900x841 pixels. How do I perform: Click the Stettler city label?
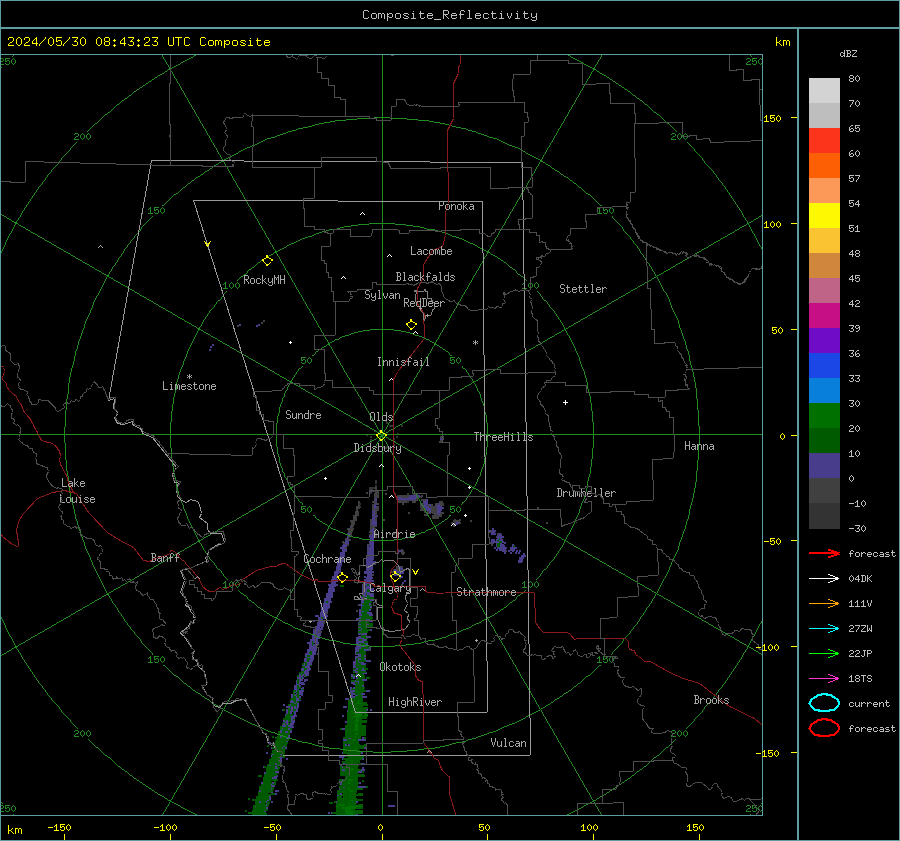coord(583,289)
